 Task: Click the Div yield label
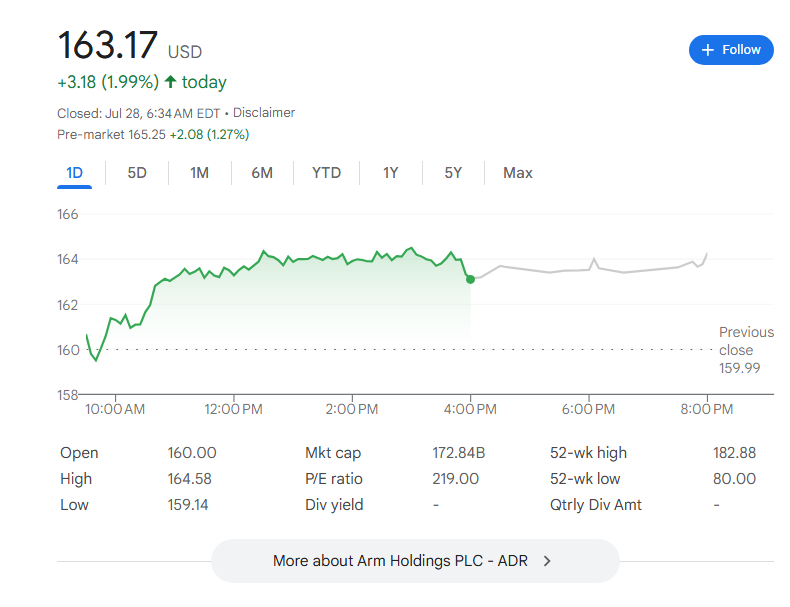[334, 505]
